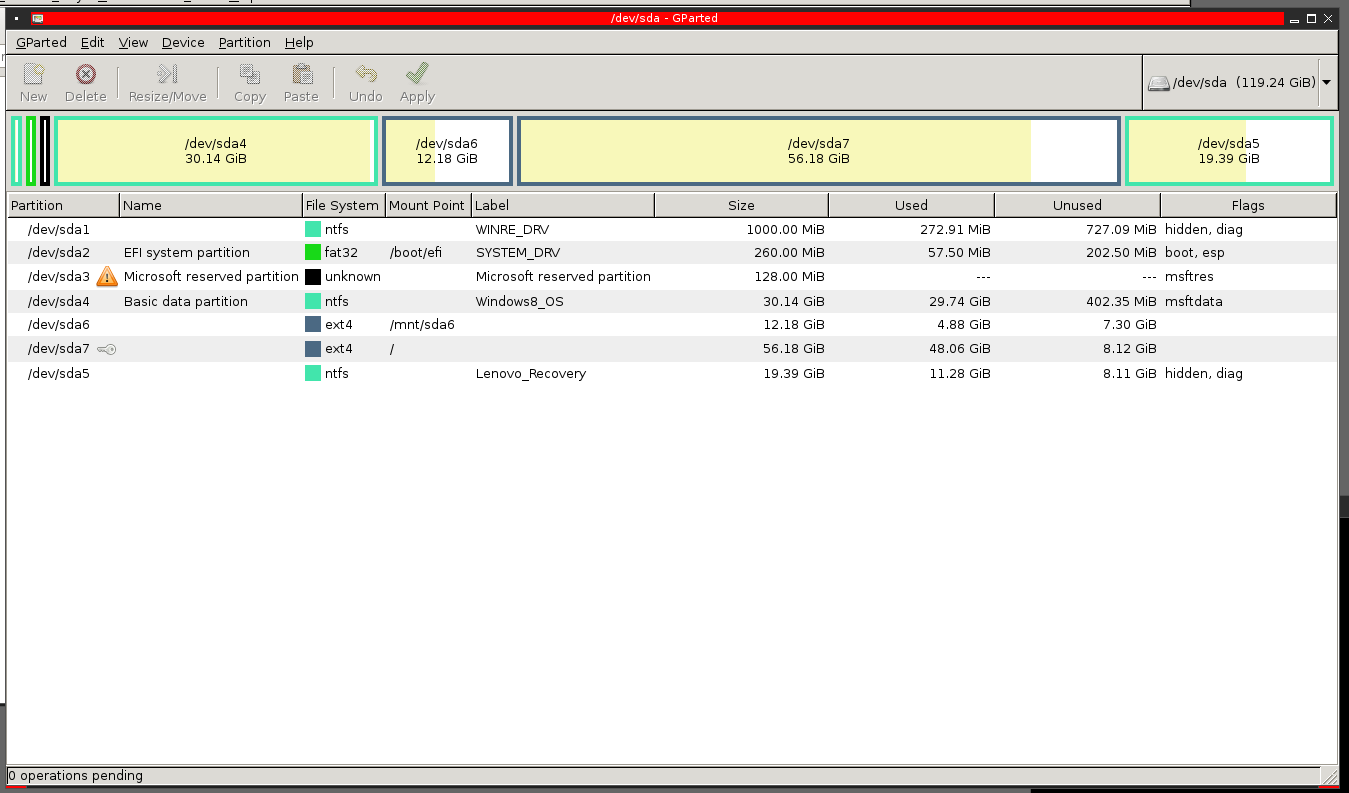The width and height of the screenshot is (1349, 793).
Task: Select /dev/sda4 in the partition list
Action: 672,301
